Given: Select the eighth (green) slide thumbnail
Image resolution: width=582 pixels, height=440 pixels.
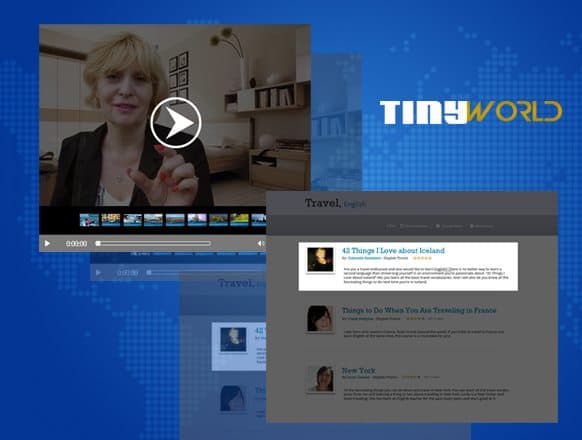Looking at the screenshot, I should pos(239,220).
